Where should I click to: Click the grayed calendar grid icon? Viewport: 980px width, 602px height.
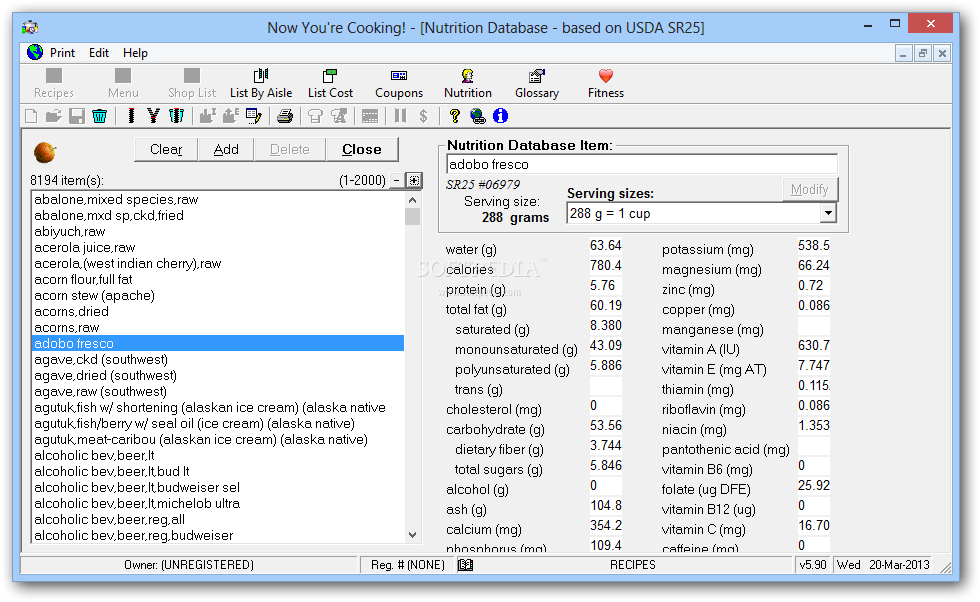click(x=370, y=116)
